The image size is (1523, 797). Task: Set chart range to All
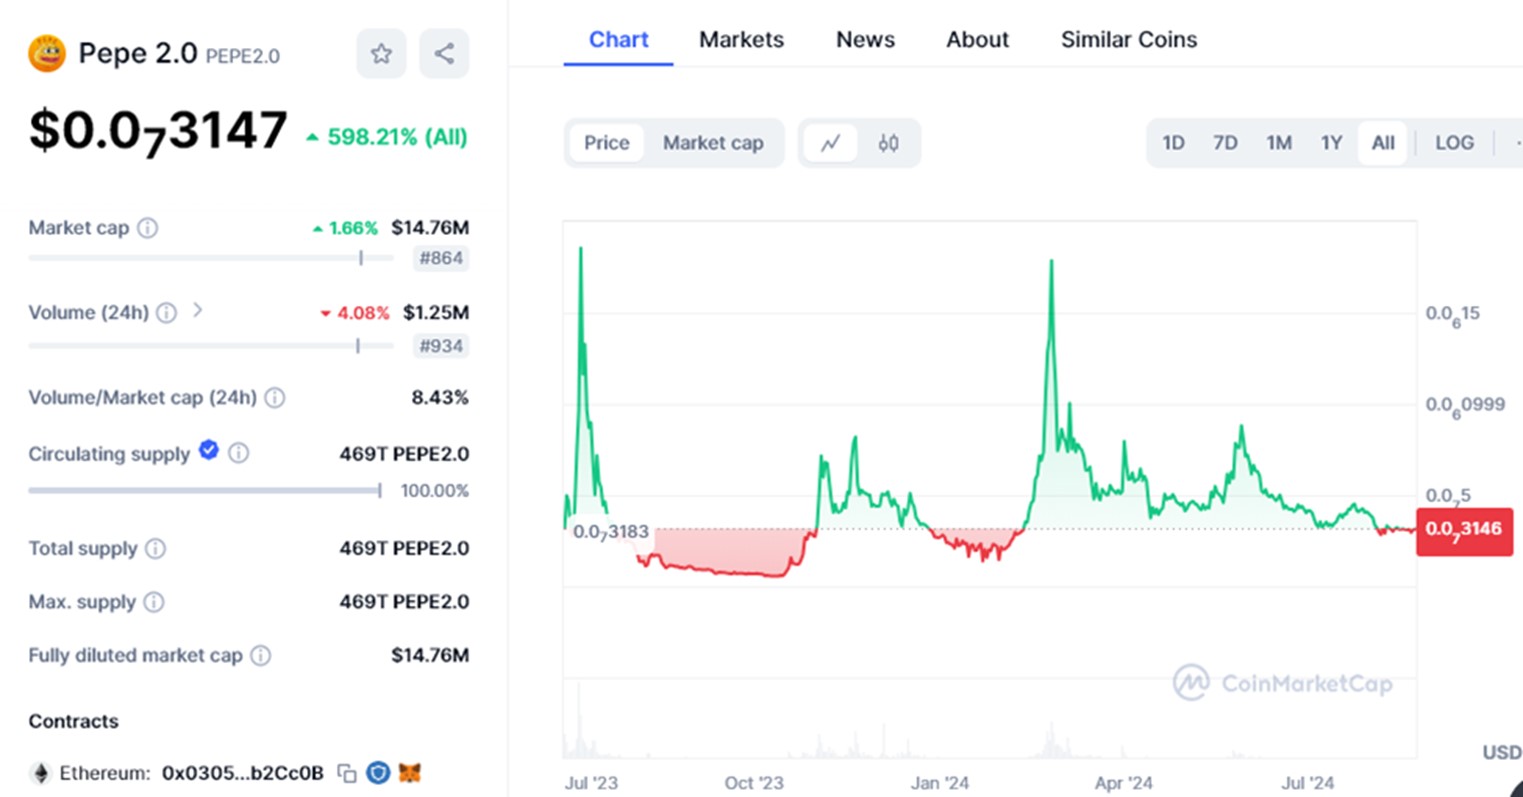pos(1383,143)
